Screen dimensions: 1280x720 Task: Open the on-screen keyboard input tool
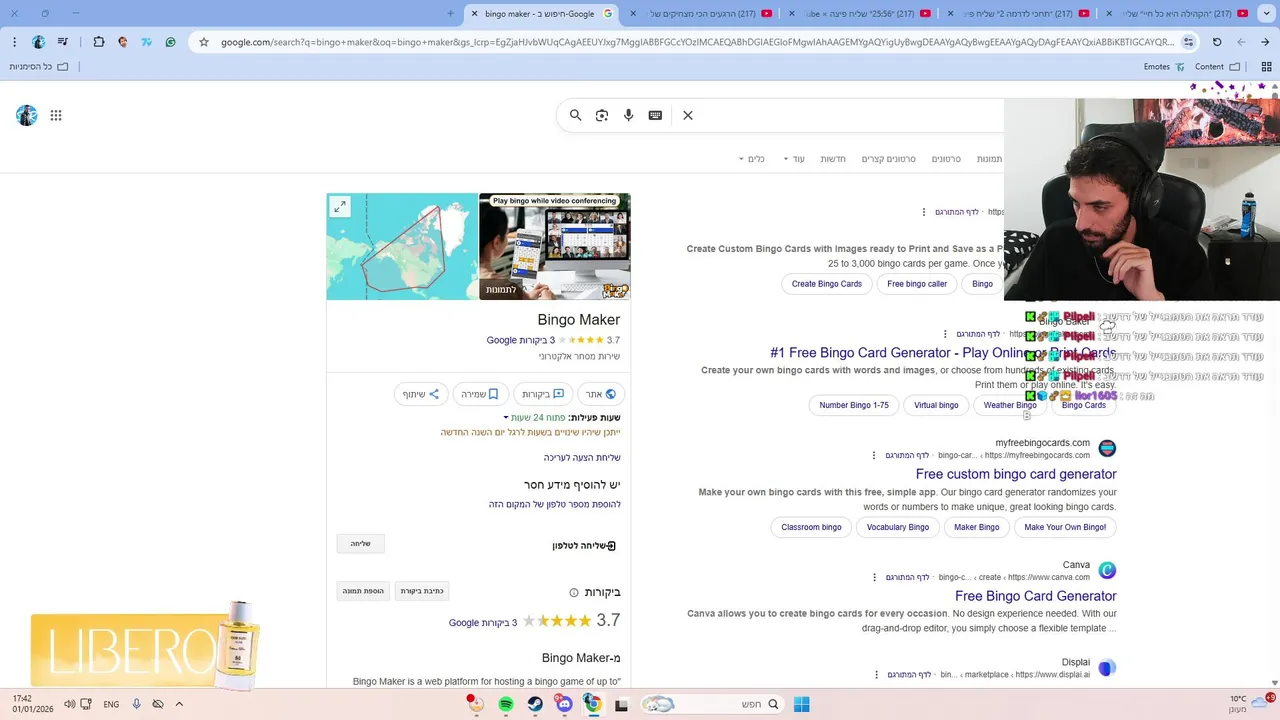[655, 115]
